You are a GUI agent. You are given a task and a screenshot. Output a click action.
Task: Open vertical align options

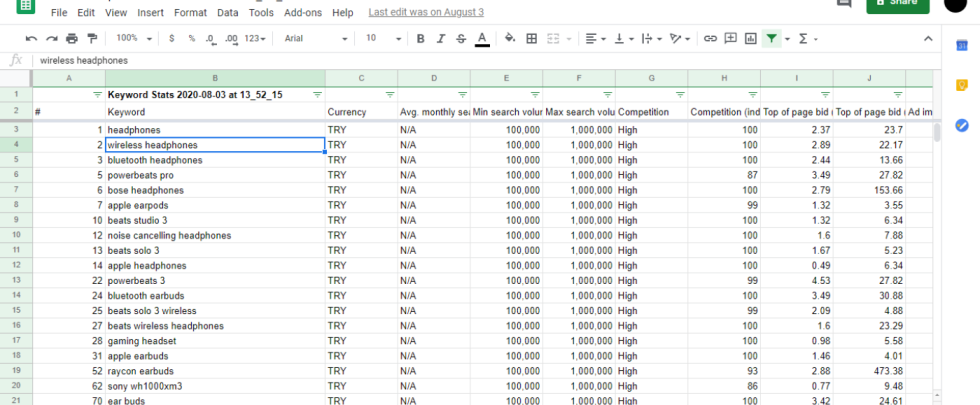coord(624,39)
